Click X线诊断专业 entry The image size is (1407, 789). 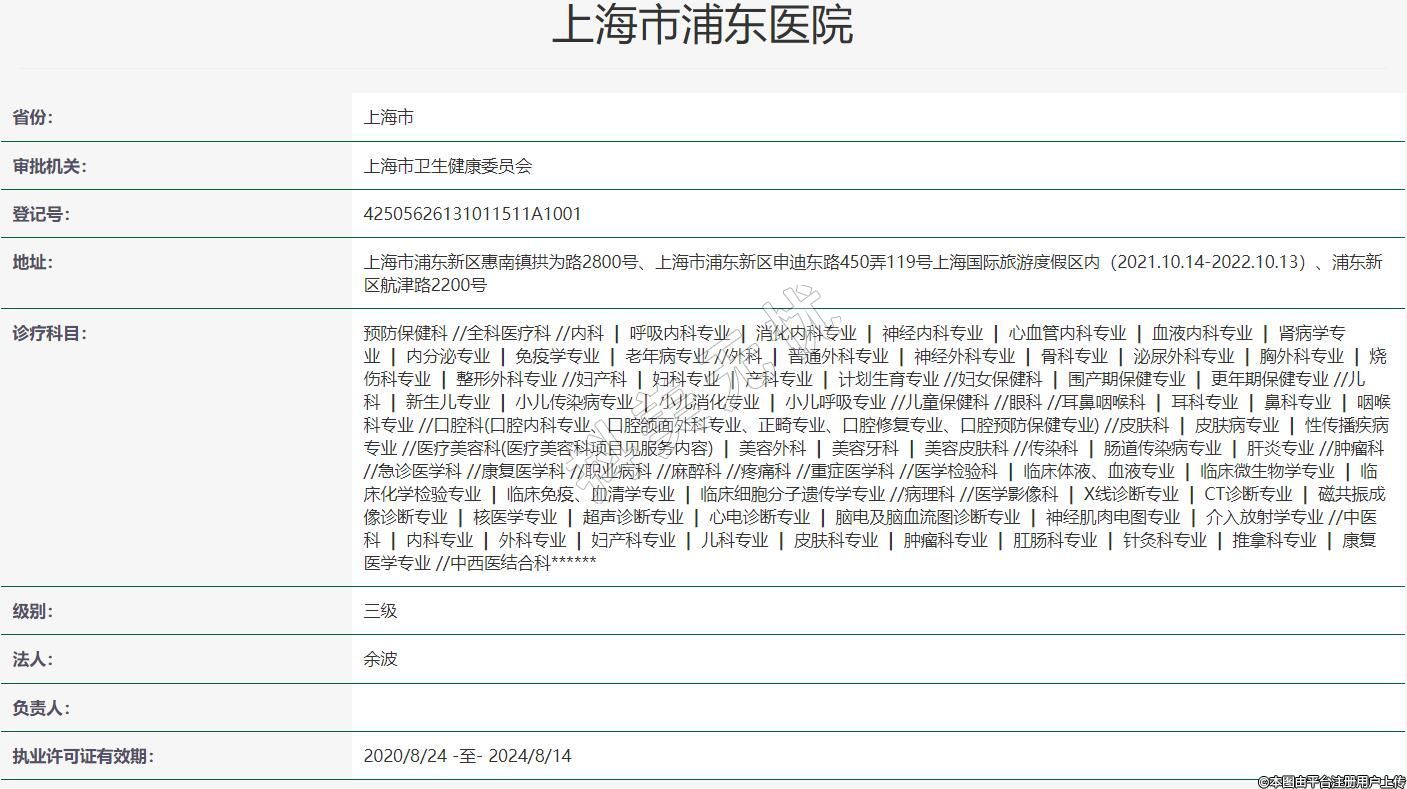point(1131,494)
